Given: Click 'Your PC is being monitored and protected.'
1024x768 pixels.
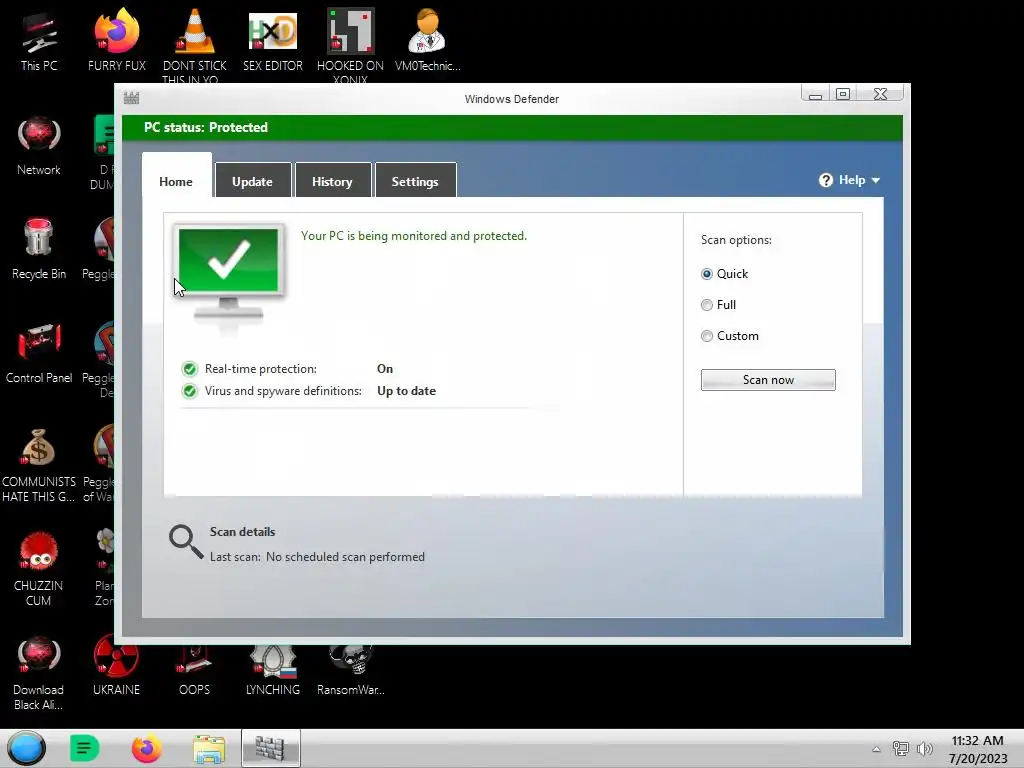Looking at the screenshot, I should [413, 236].
